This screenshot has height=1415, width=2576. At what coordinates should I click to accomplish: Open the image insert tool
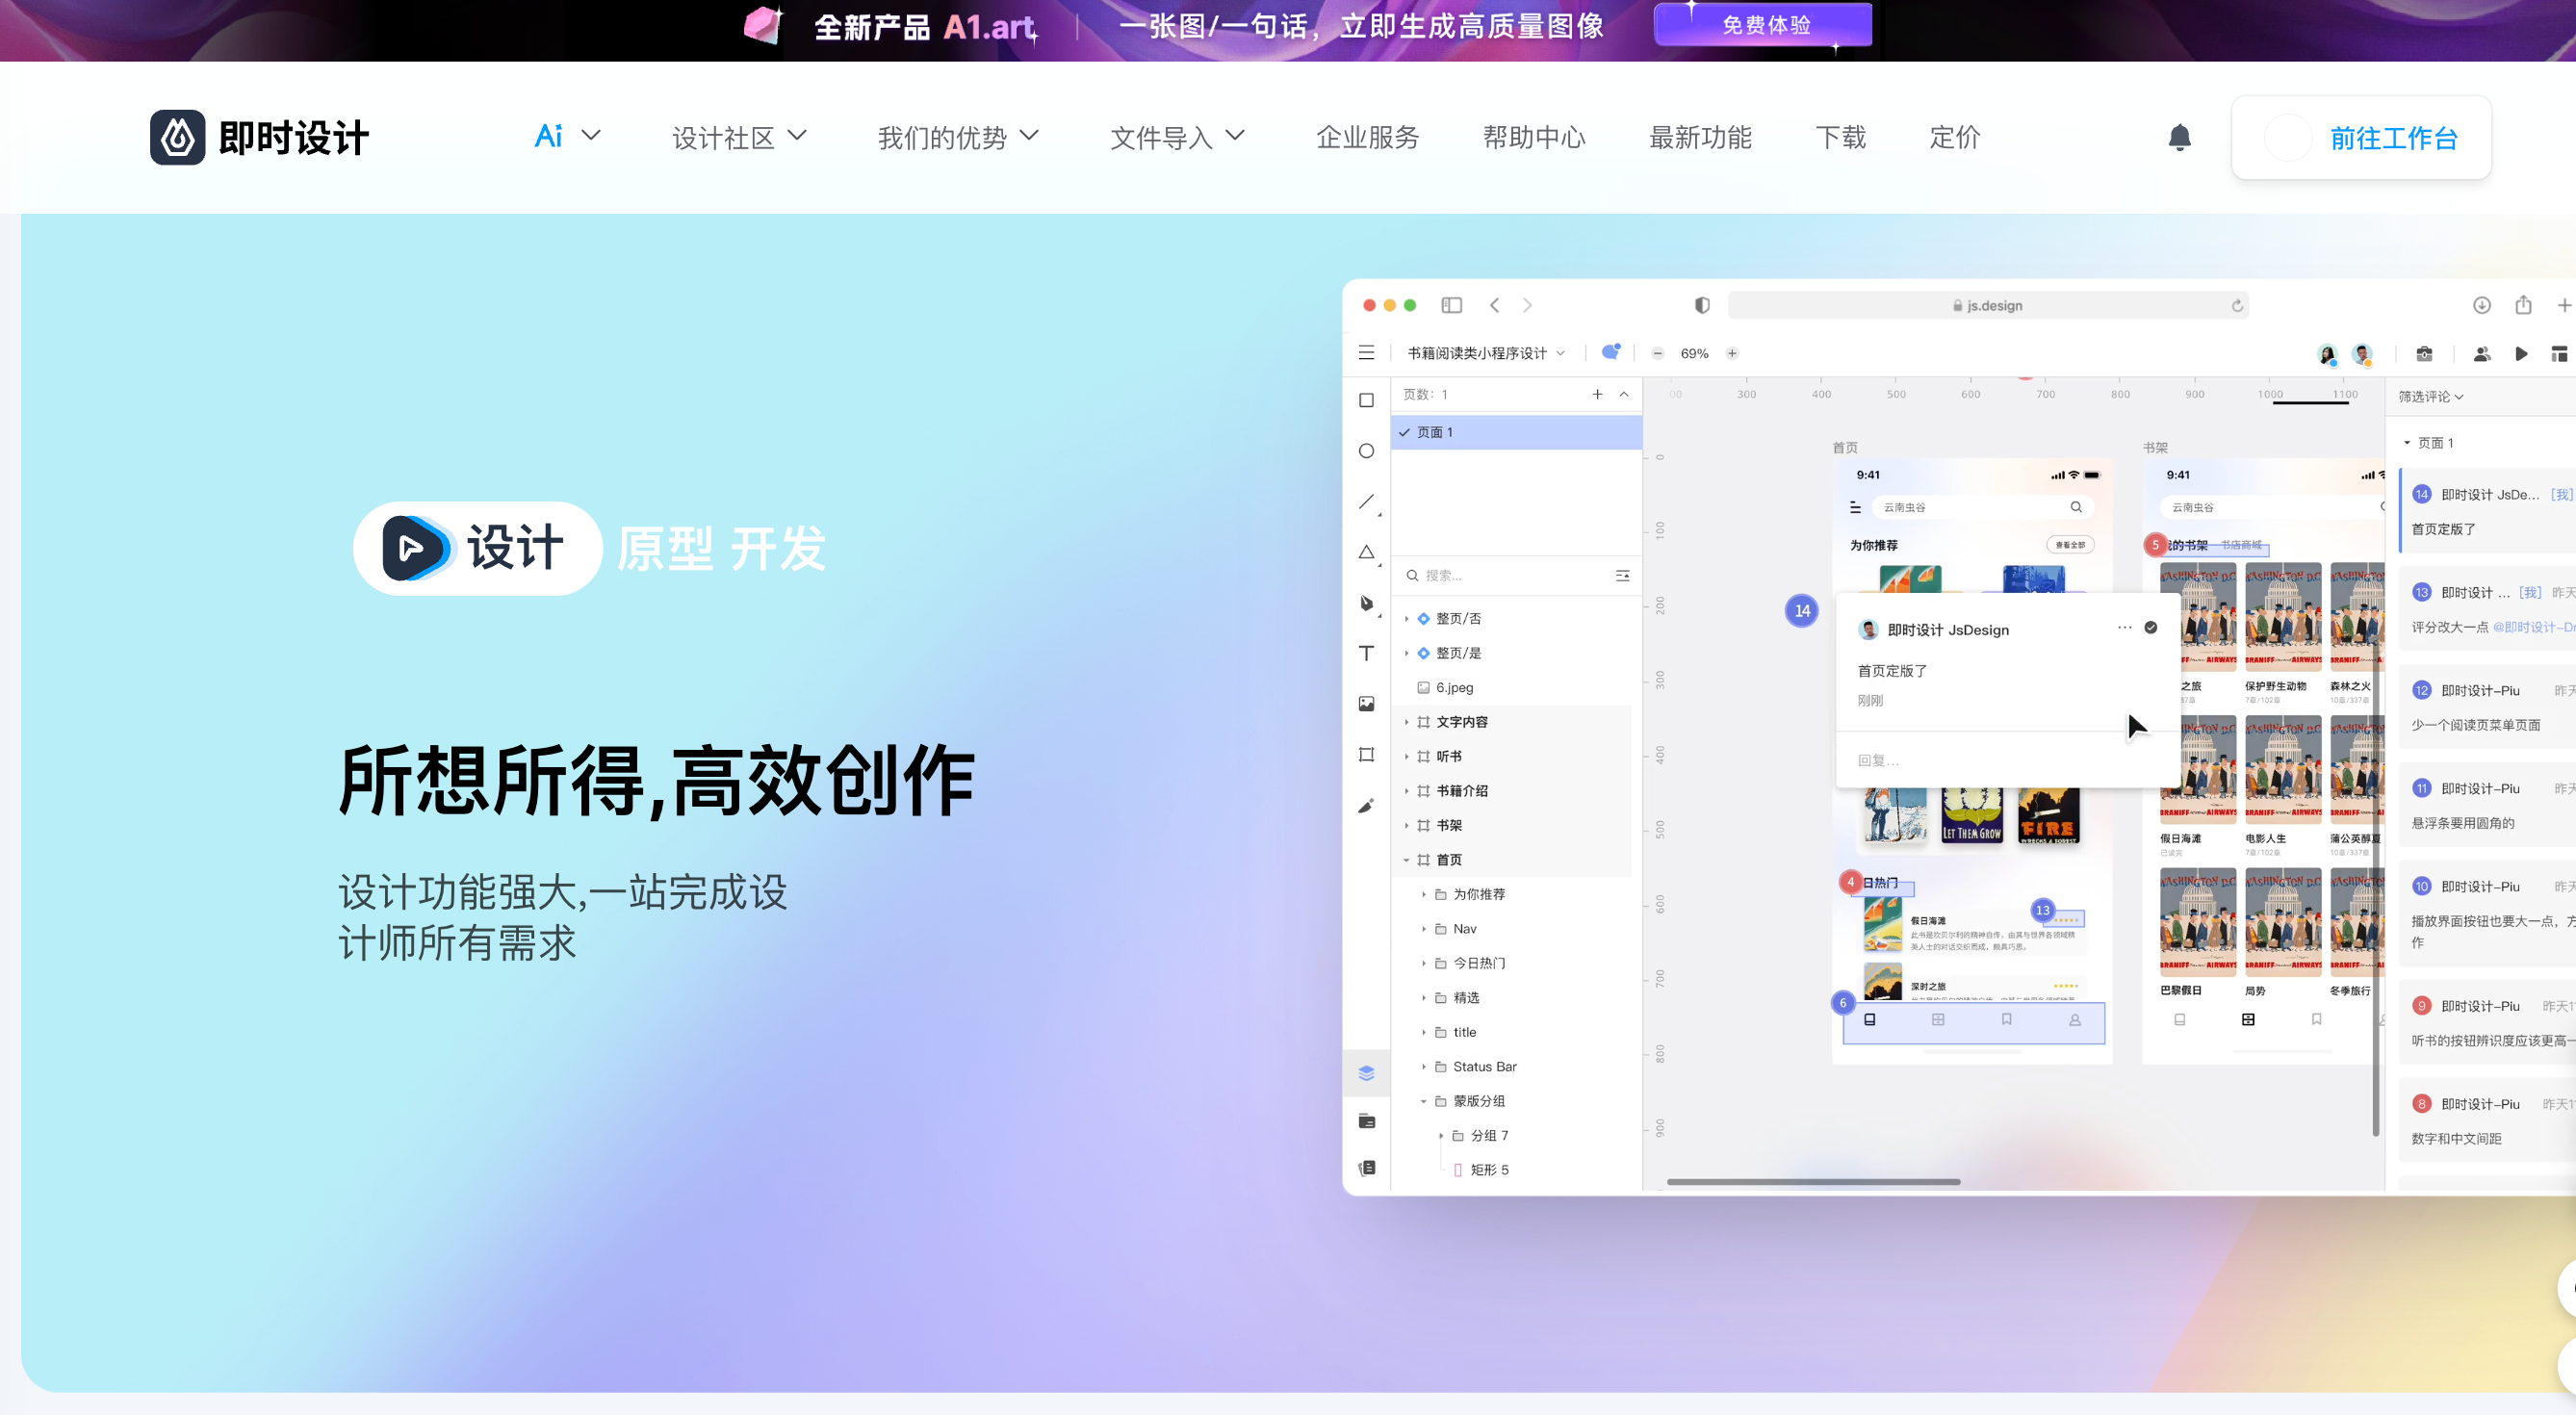click(x=1366, y=703)
